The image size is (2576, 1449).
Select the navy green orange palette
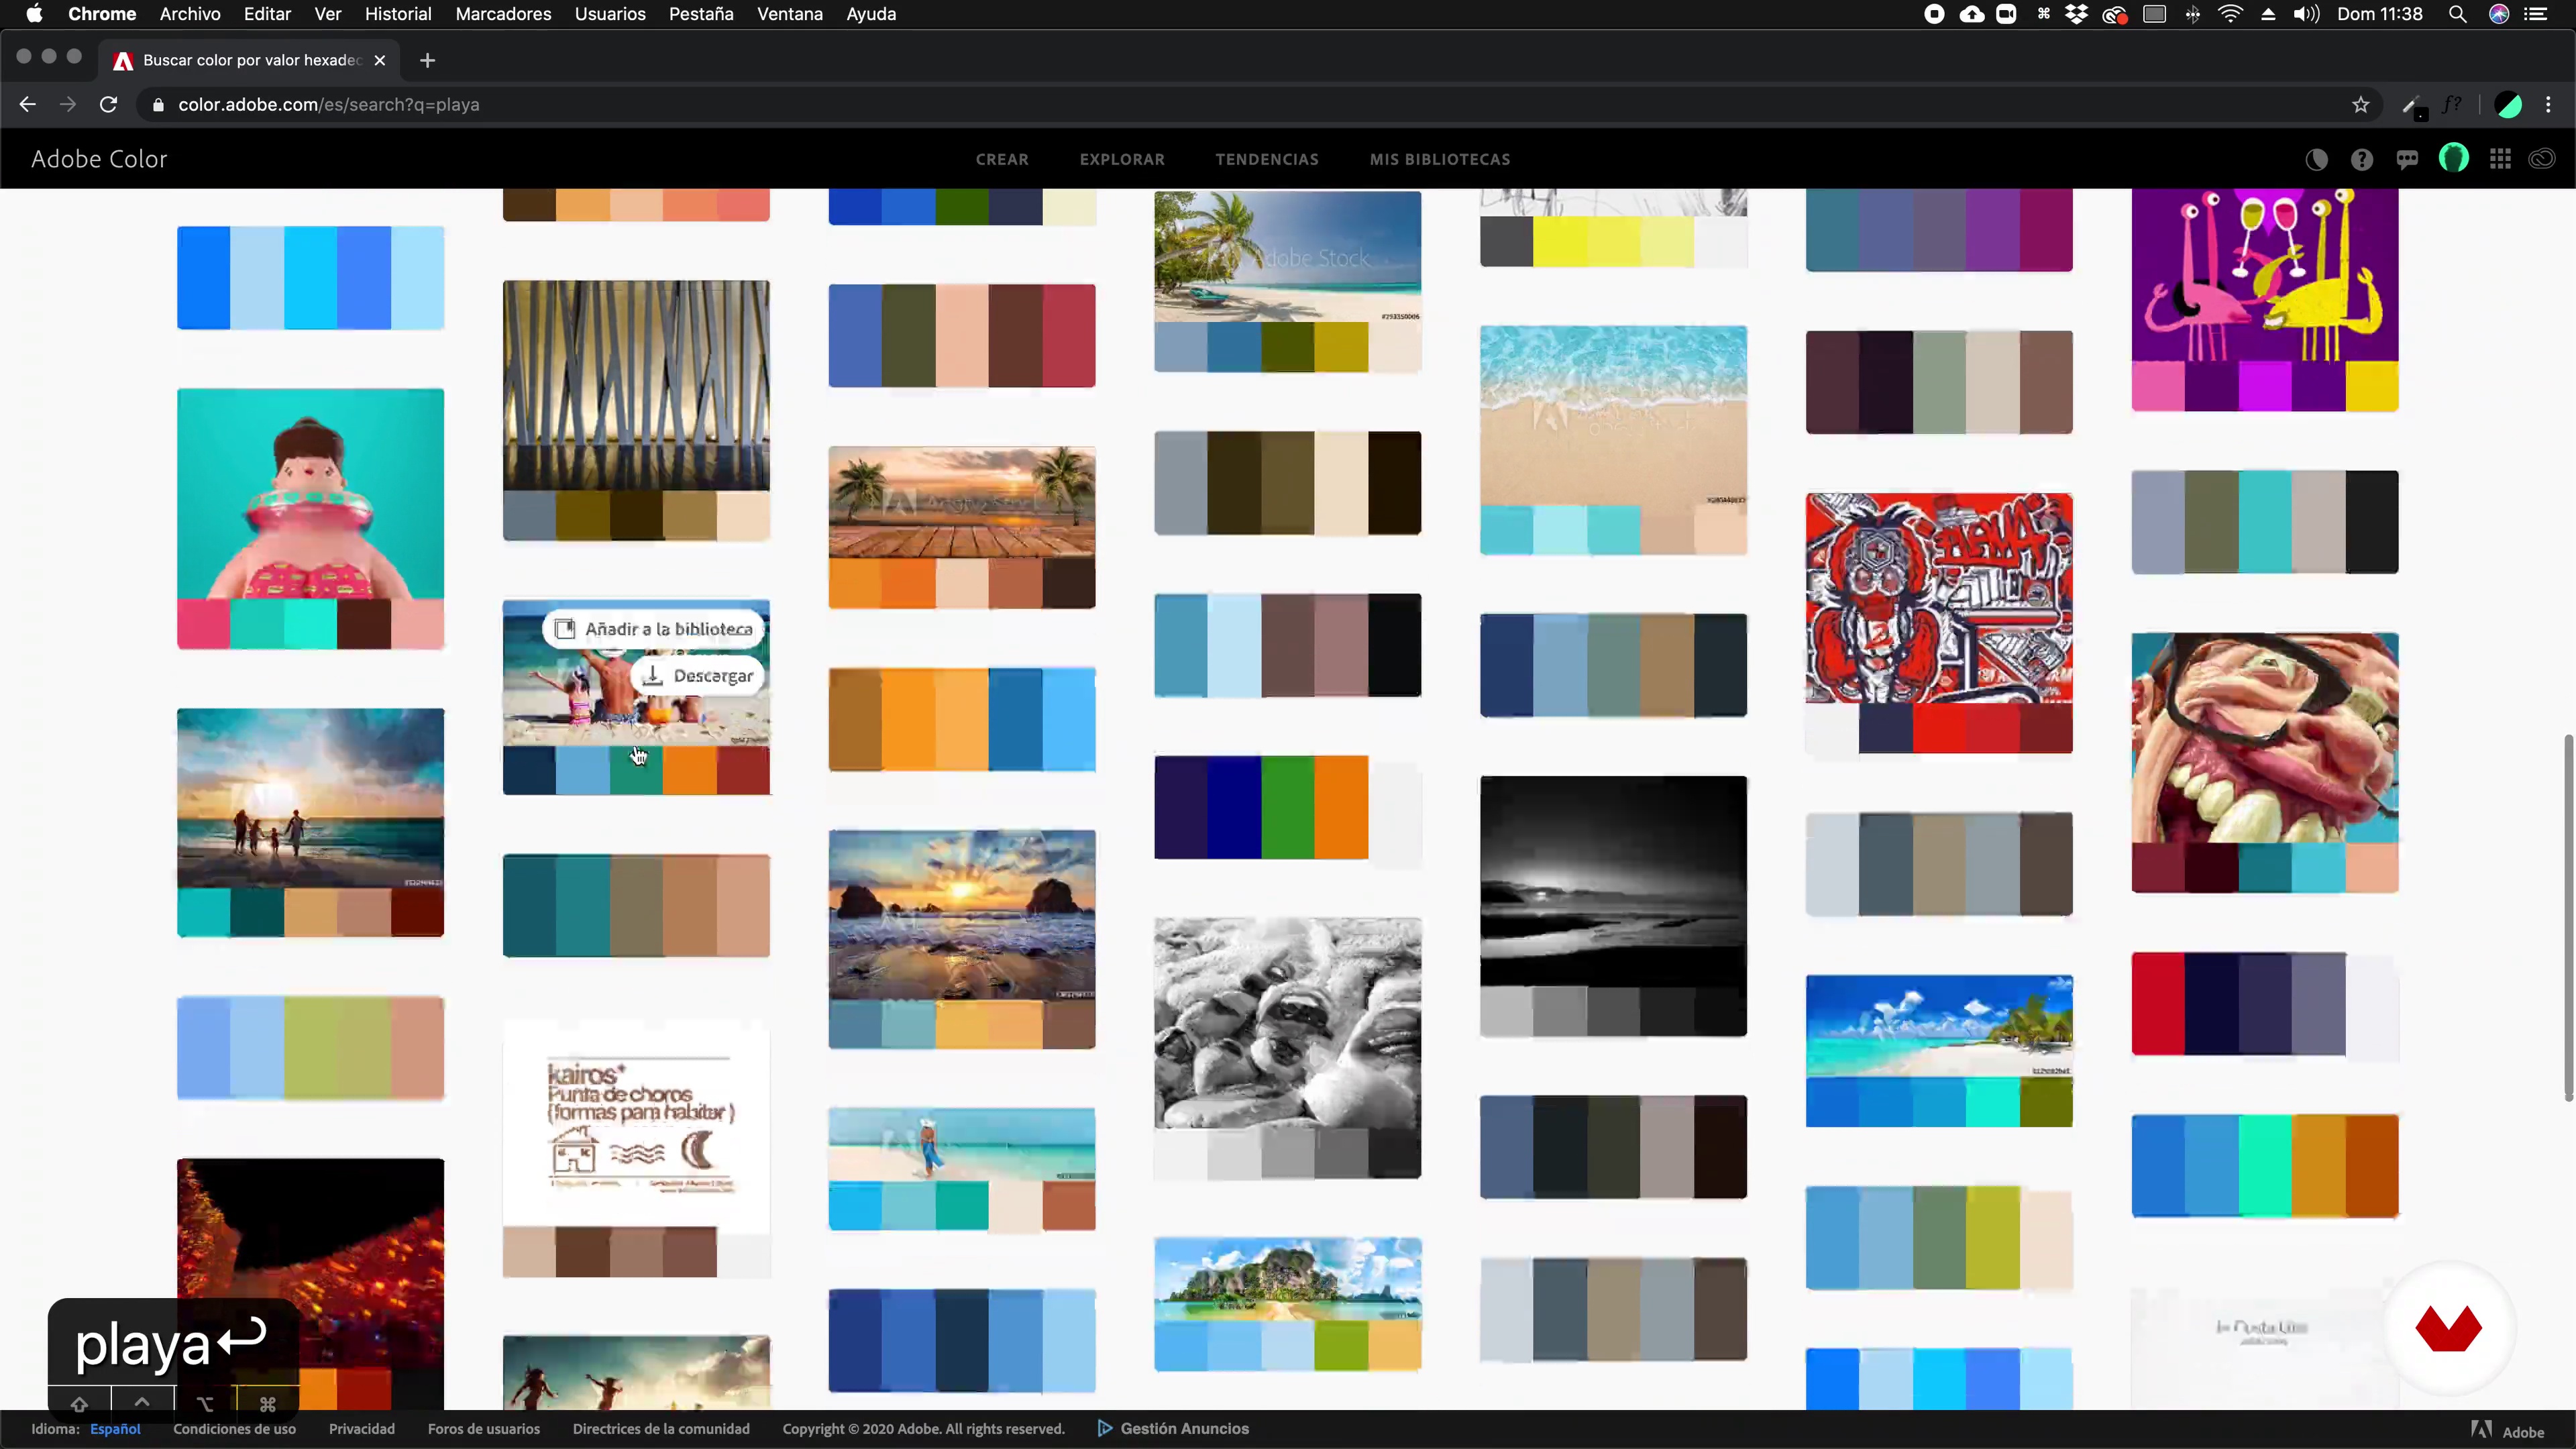(x=1287, y=807)
